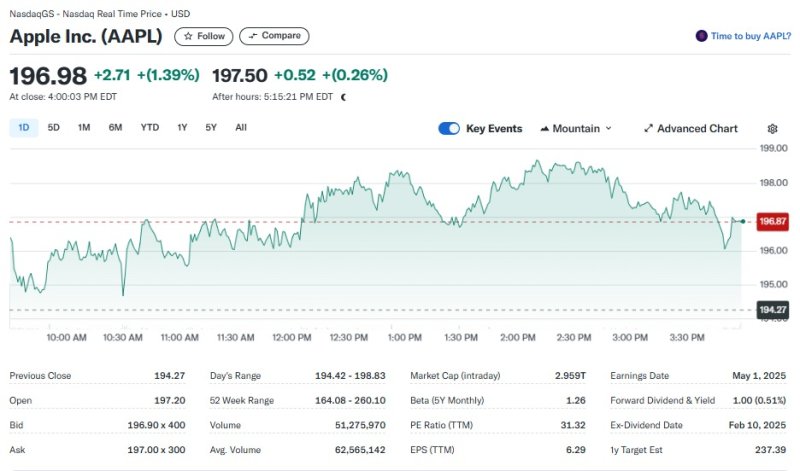Click Forward Dividend & Yield label

tap(662, 401)
